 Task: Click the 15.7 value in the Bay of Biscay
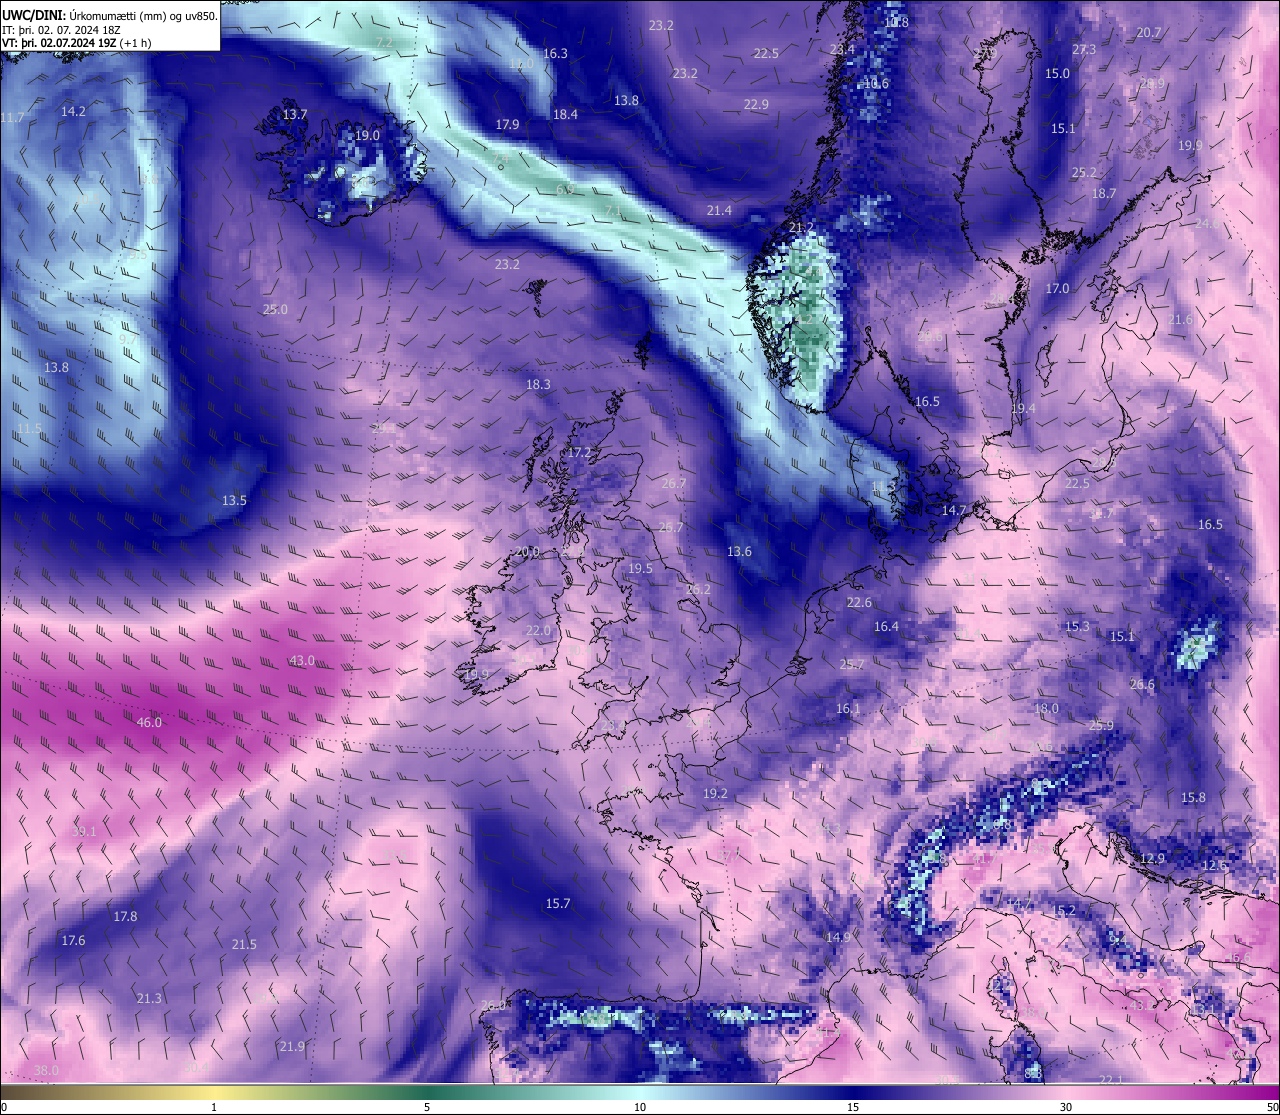click(557, 904)
